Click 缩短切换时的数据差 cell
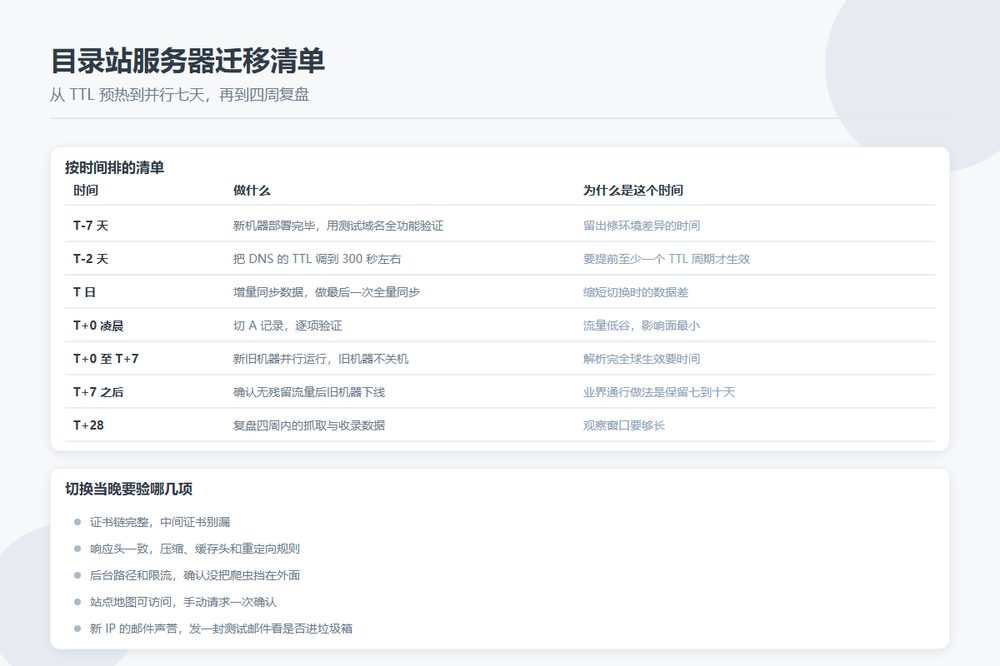Image resolution: width=1000 pixels, height=666 pixels. pyautogui.click(x=635, y=292)
